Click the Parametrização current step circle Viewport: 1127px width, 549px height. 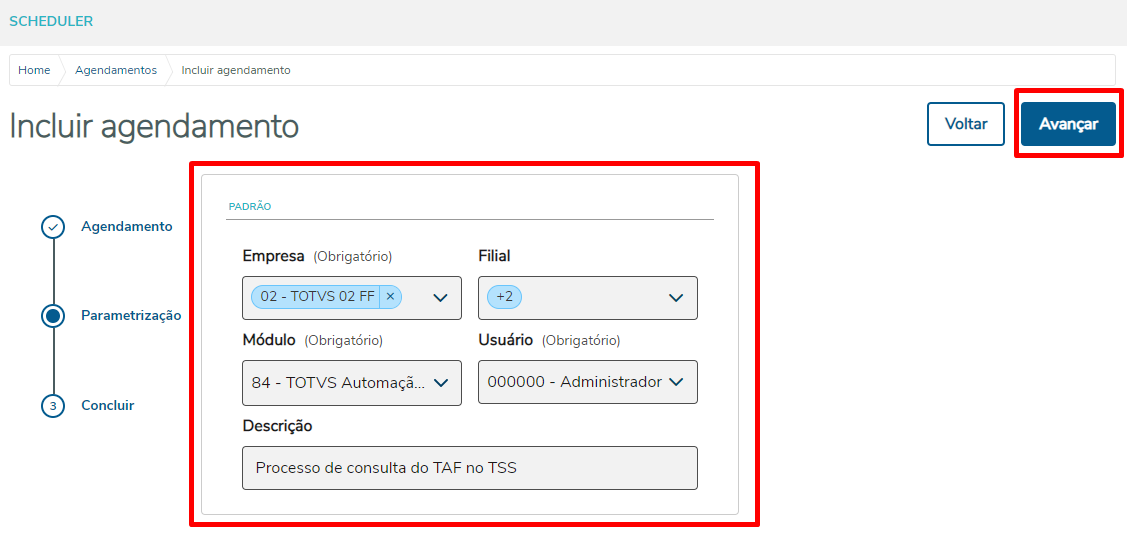click(52, 315)
